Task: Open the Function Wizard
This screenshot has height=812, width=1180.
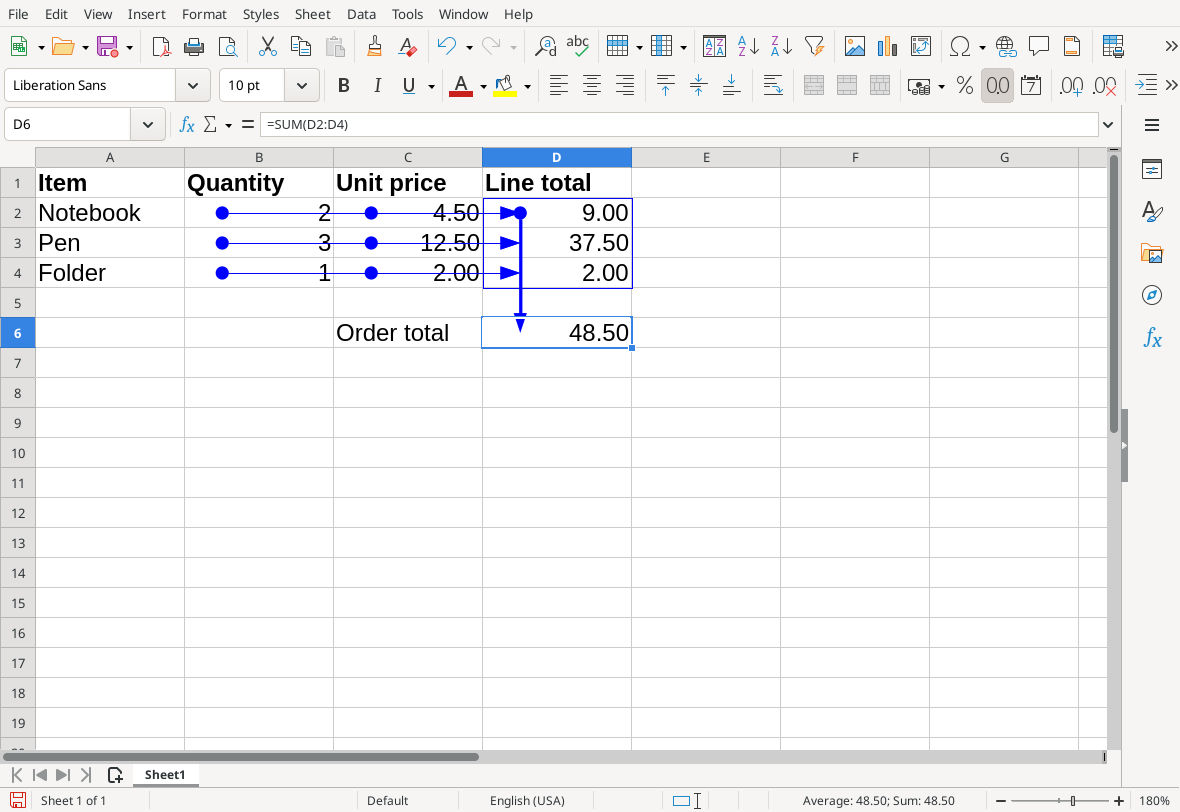Action: point(187,124)
